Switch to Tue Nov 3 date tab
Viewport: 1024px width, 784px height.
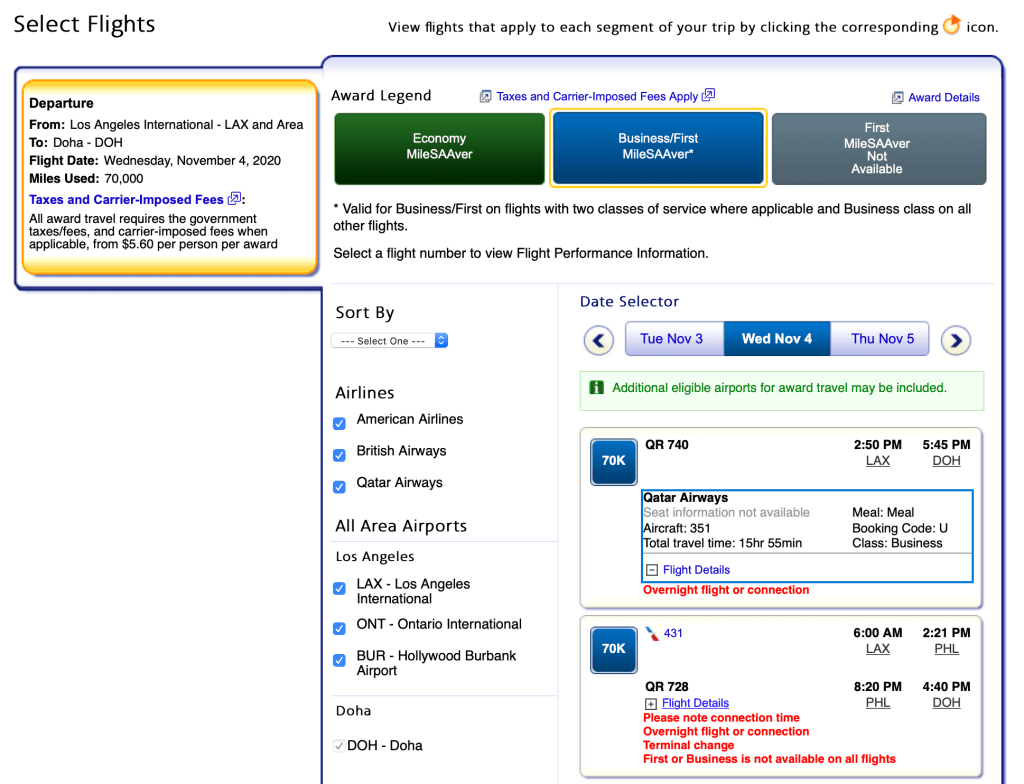tap(672, 339)
